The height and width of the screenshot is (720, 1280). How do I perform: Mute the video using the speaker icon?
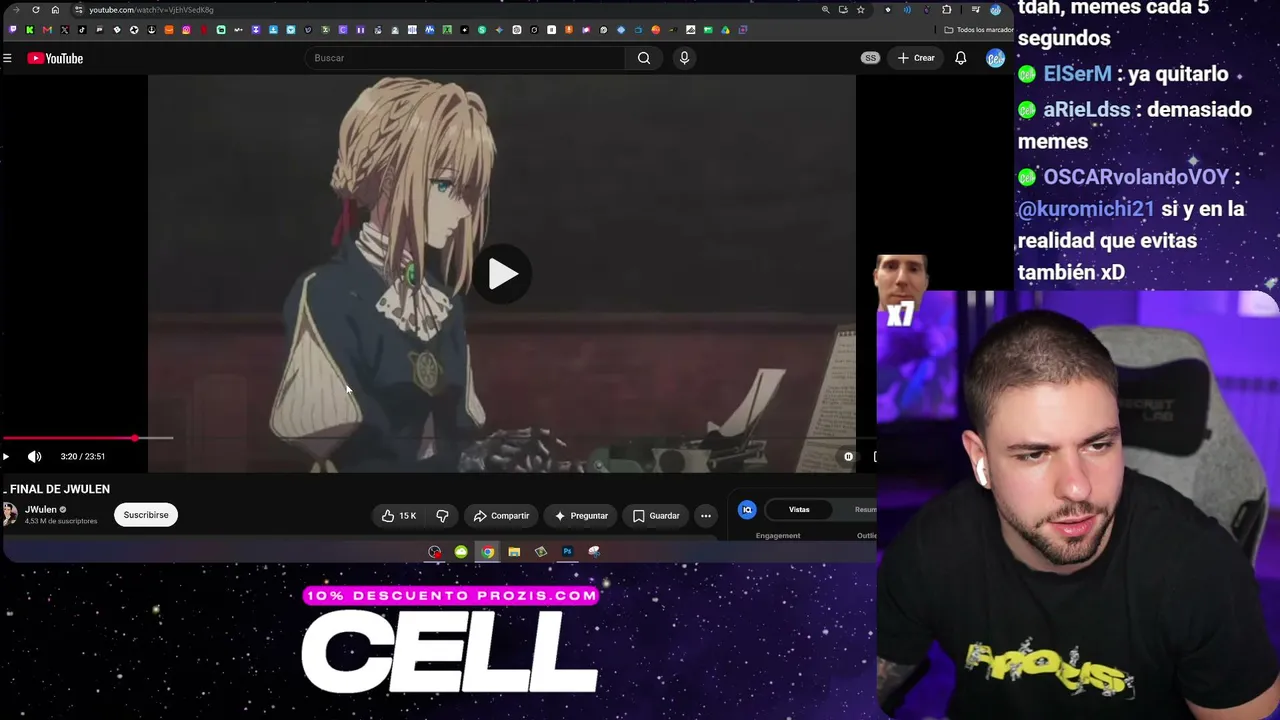[x=34, y=457]
